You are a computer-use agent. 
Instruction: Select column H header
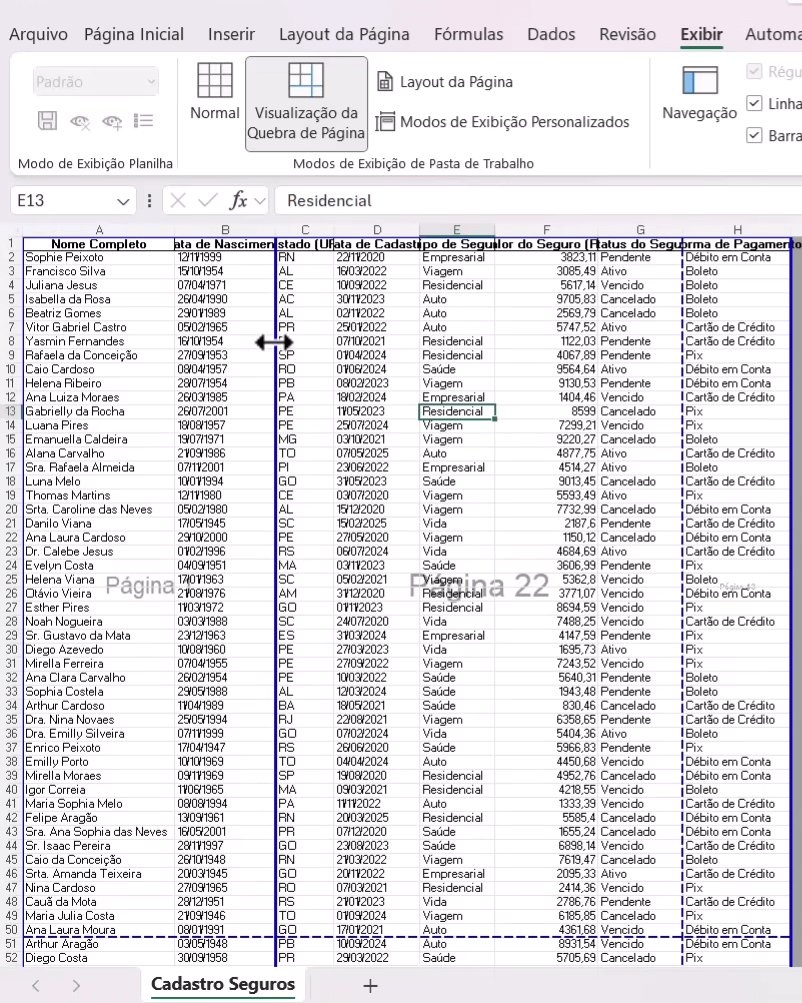[x=737, y=230]
